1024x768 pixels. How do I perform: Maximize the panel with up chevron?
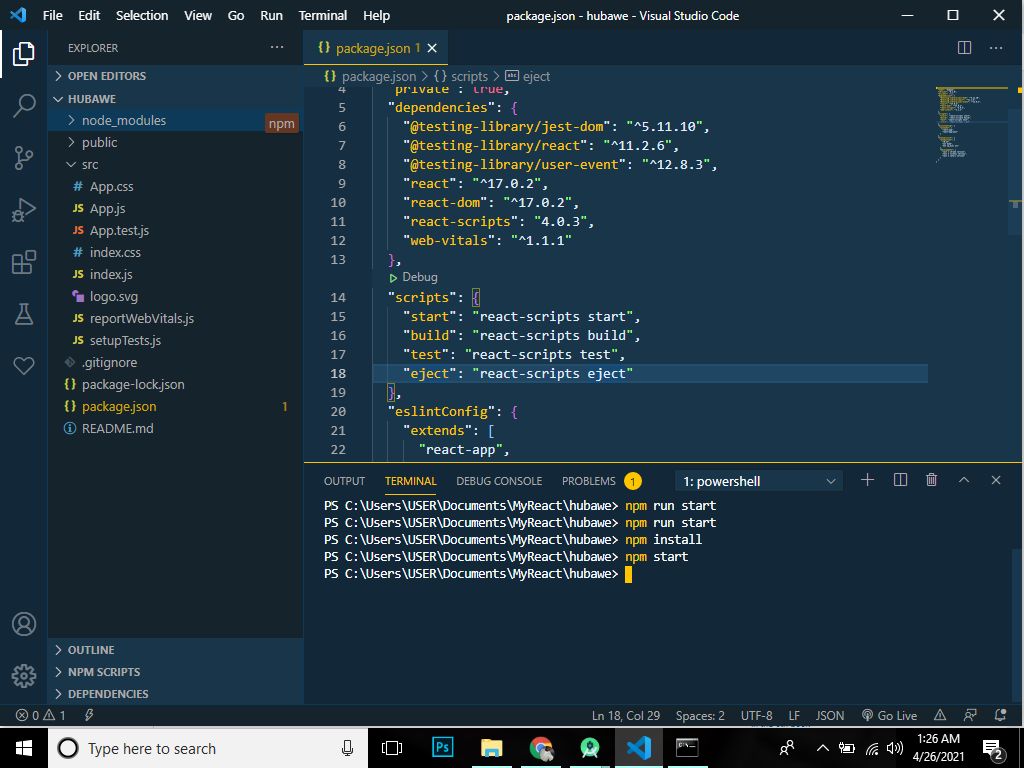pos(964,481)
